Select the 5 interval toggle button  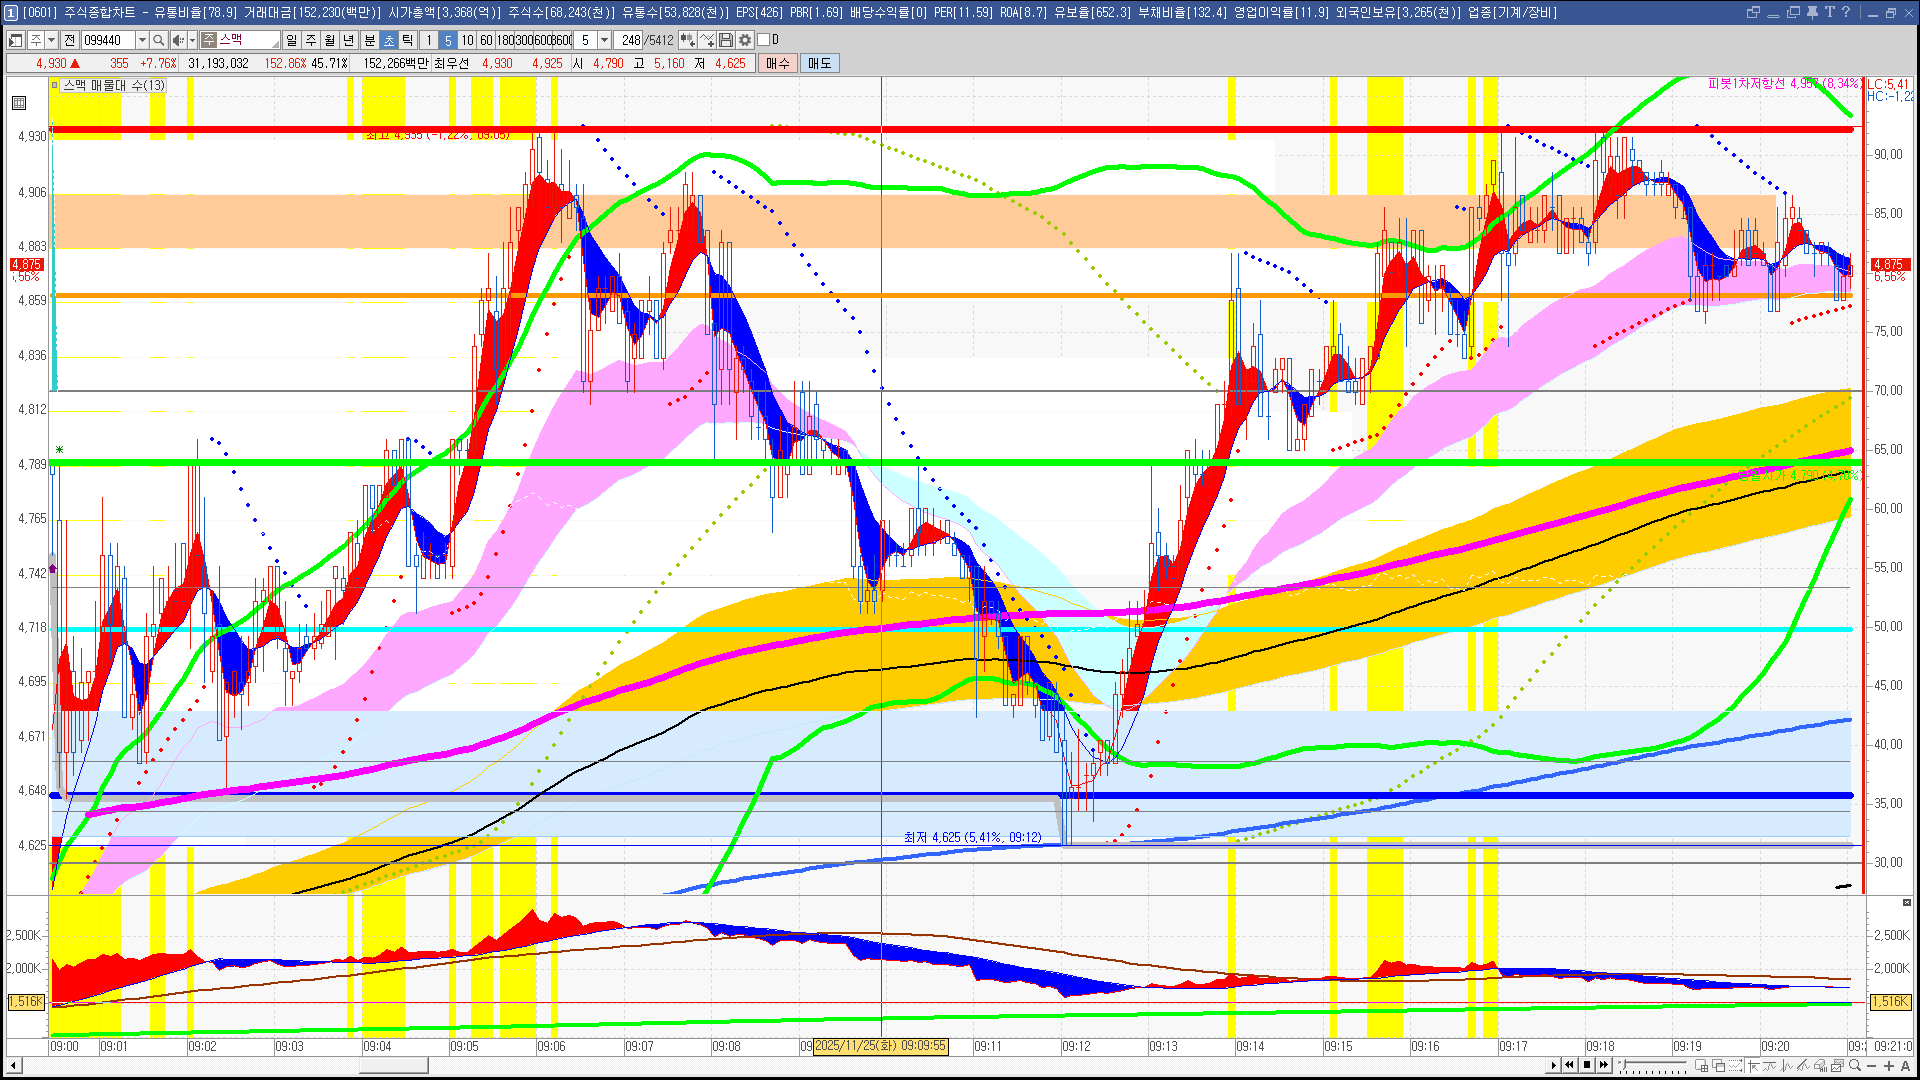(x=447, y=40)
